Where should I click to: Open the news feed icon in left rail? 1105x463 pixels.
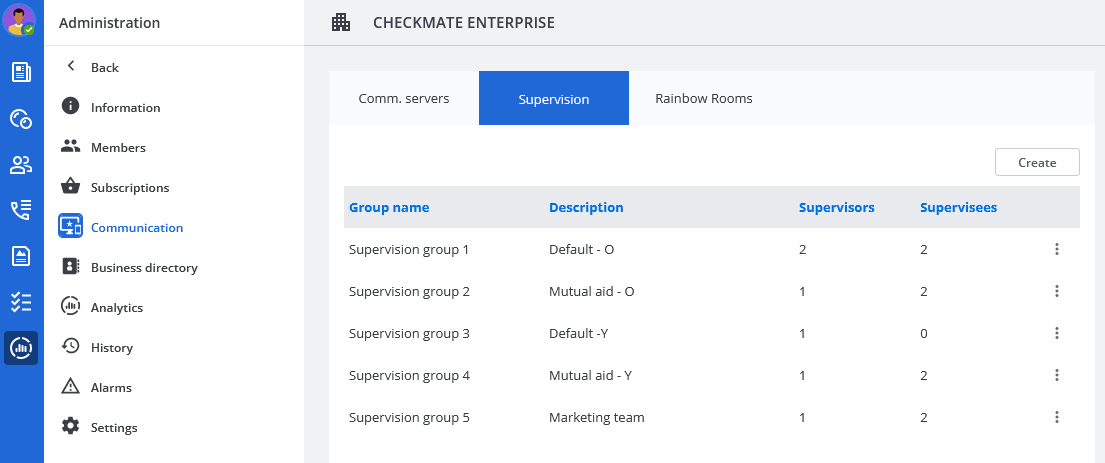(21, 72)
